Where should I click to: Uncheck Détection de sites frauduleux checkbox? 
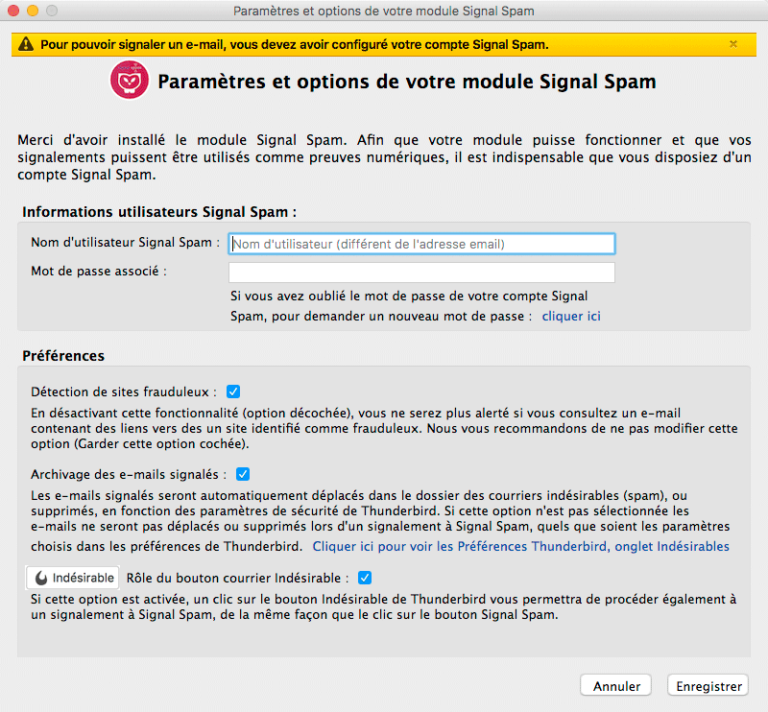point(233,392)
